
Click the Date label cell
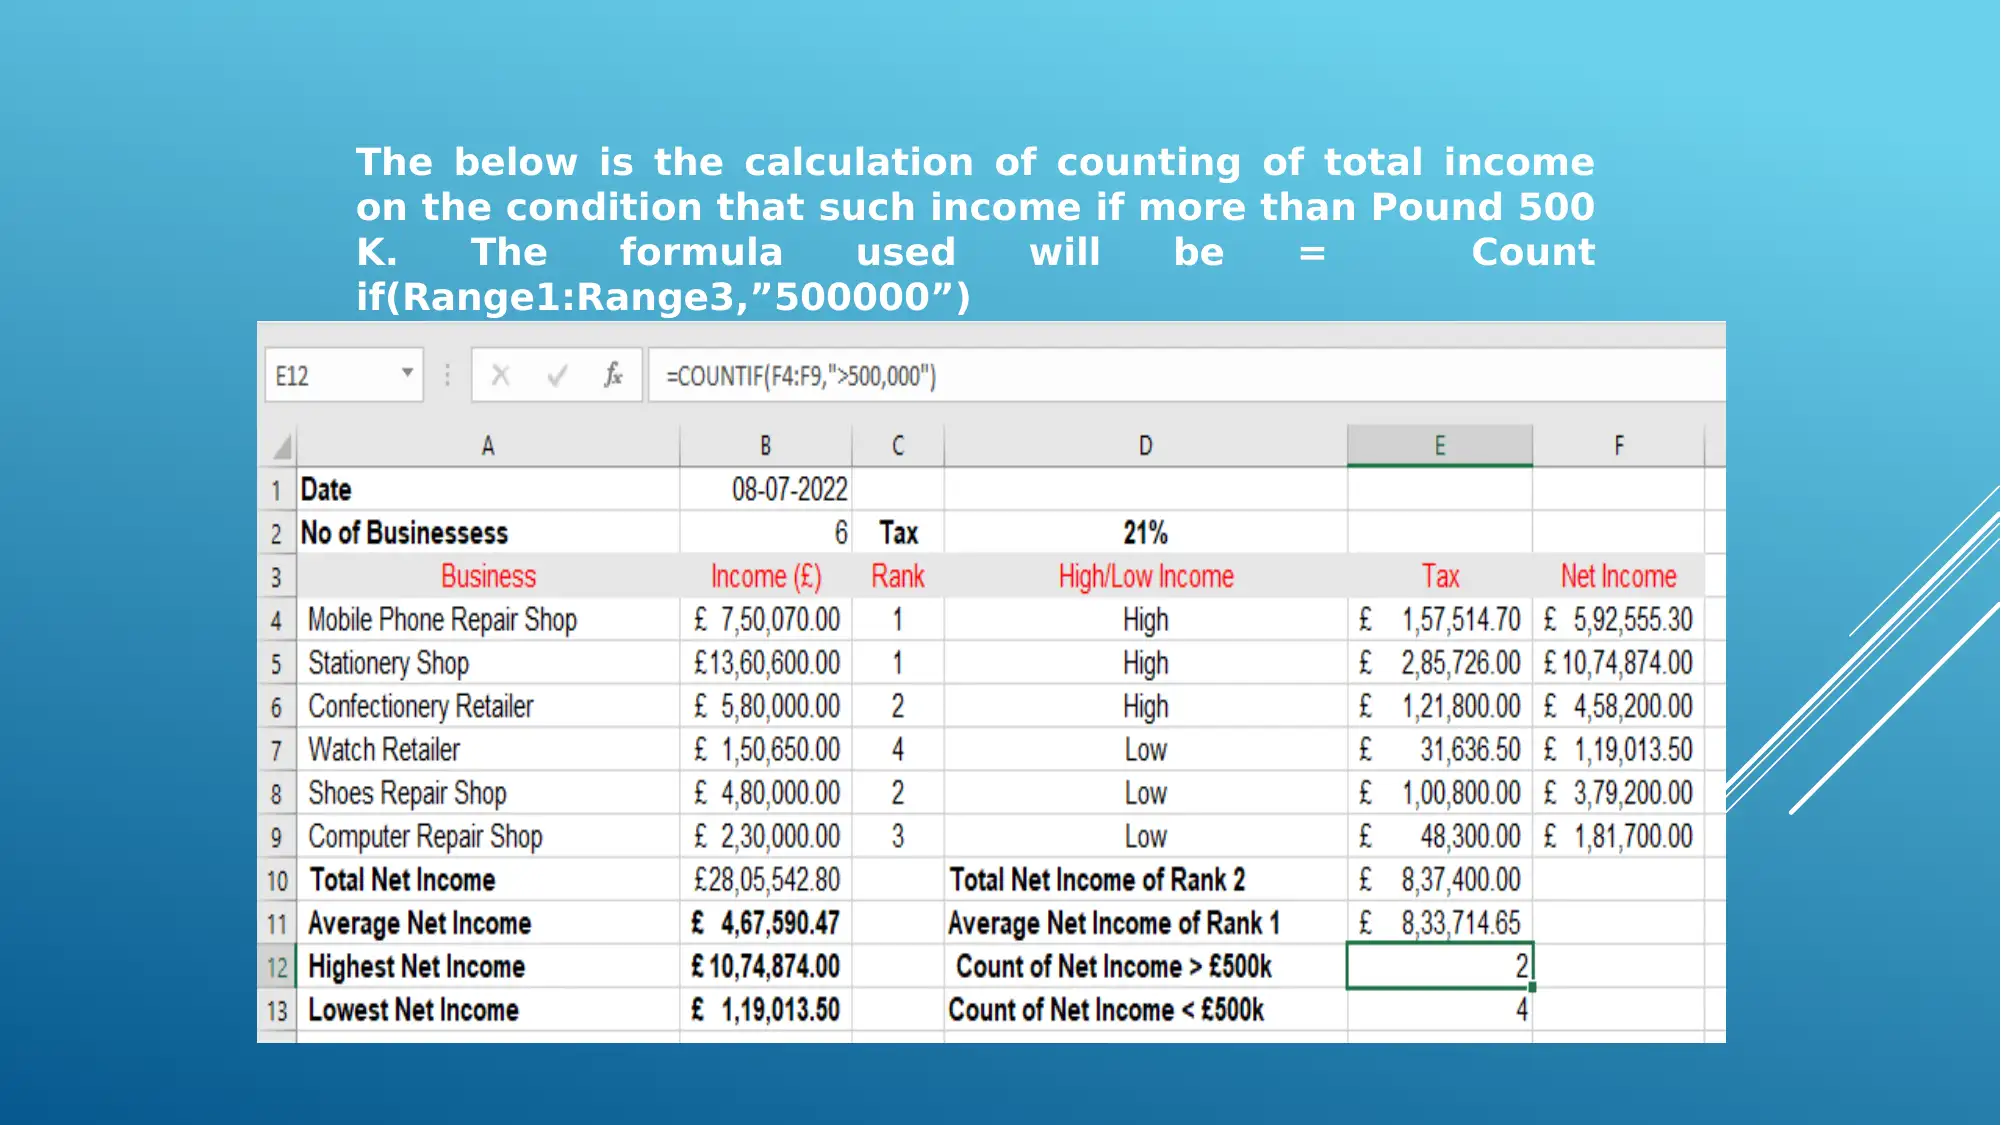[x=488, y=490]
